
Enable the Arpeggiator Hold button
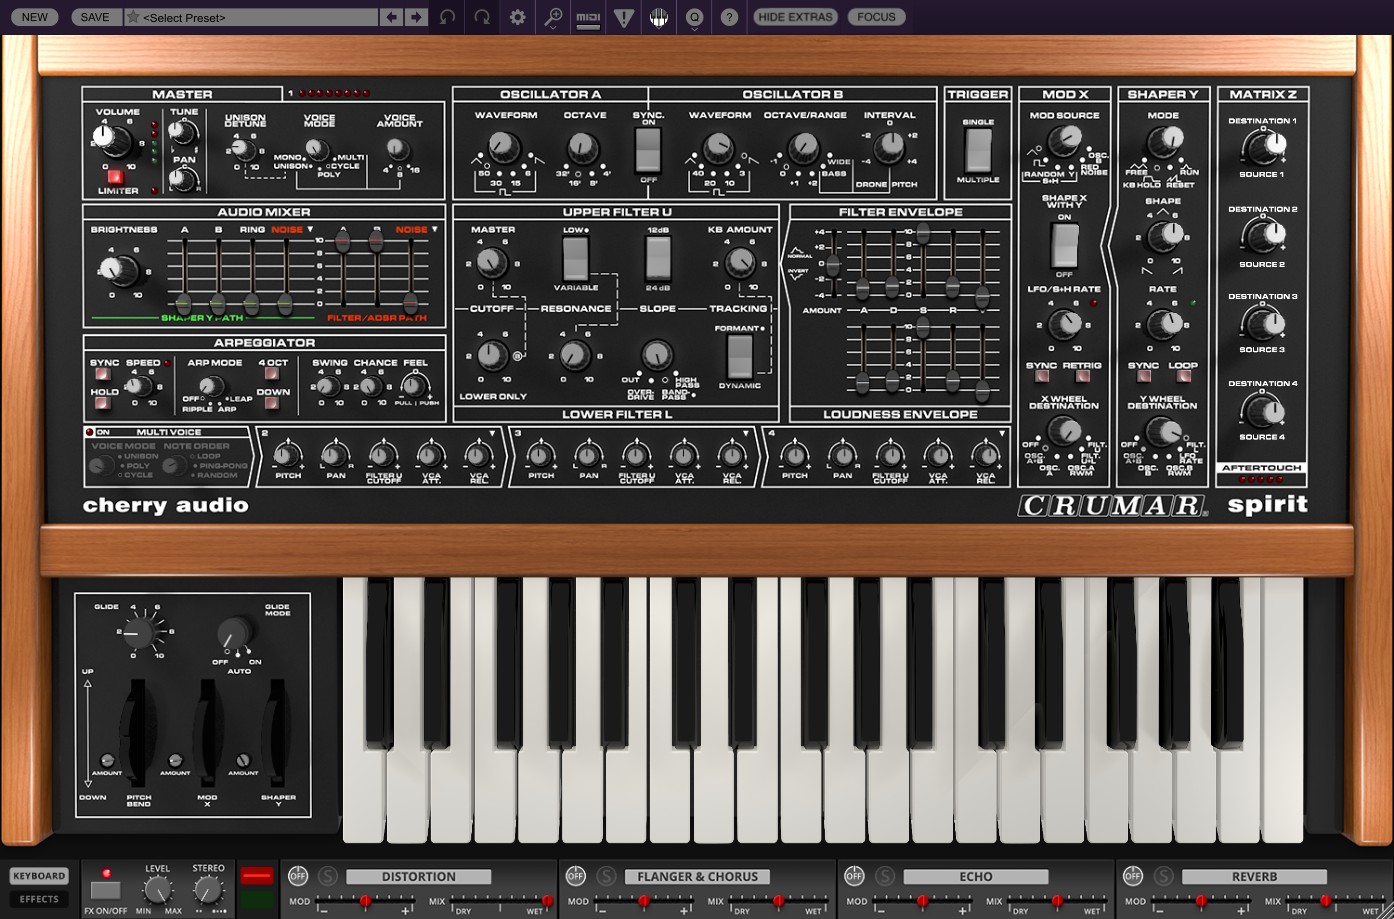[102, 402]
